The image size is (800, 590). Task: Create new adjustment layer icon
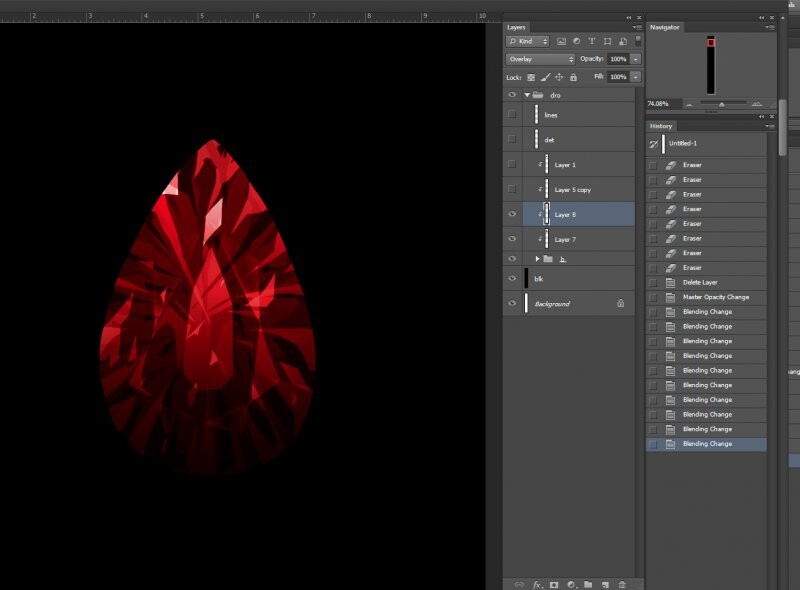[571, 584]
